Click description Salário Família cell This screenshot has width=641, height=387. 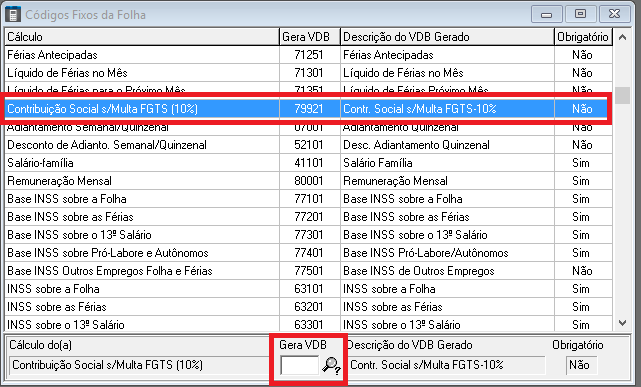(447, 163)
